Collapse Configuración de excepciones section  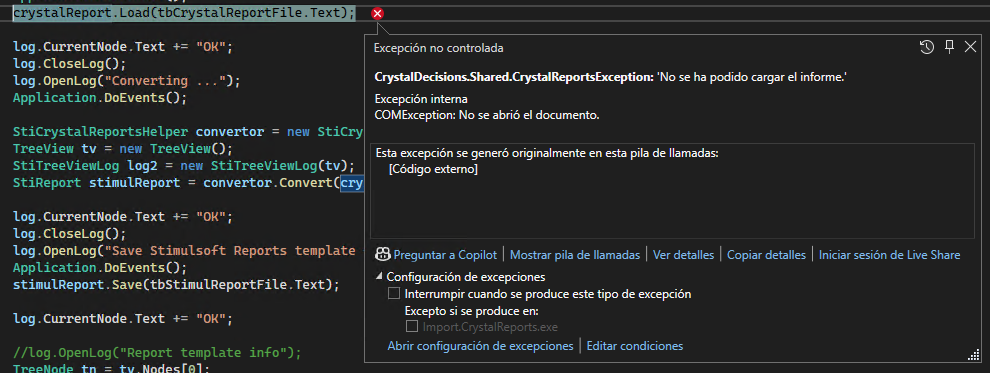pyautogui.click(x=379, y=276)
